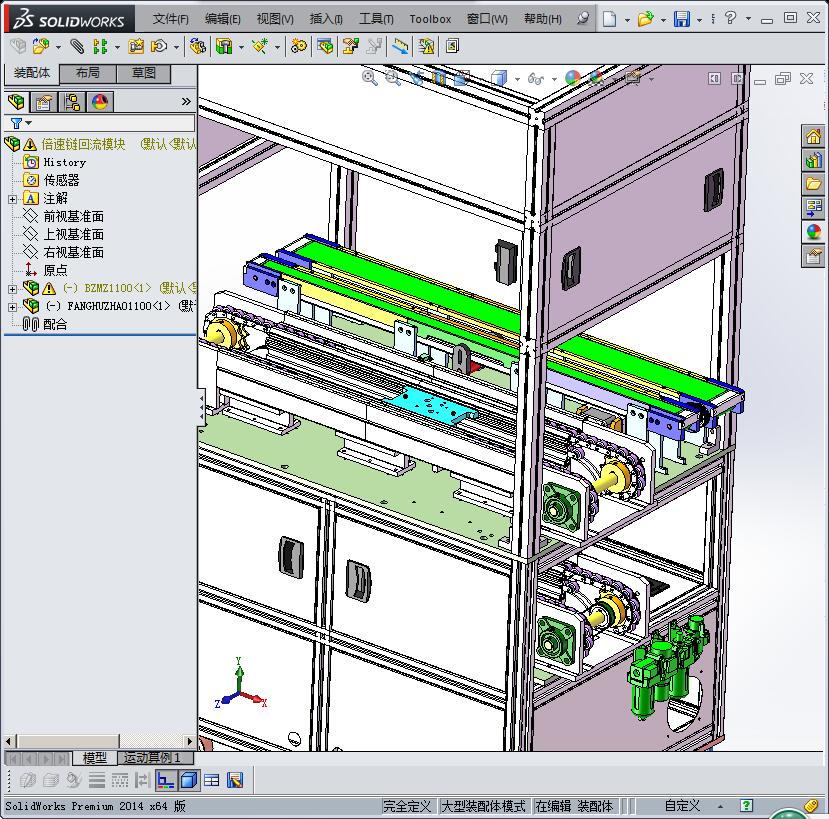Screen dimensions: 829x819
Task: Select the Reference Geometry icon
Action: click(x=260, y=47)
